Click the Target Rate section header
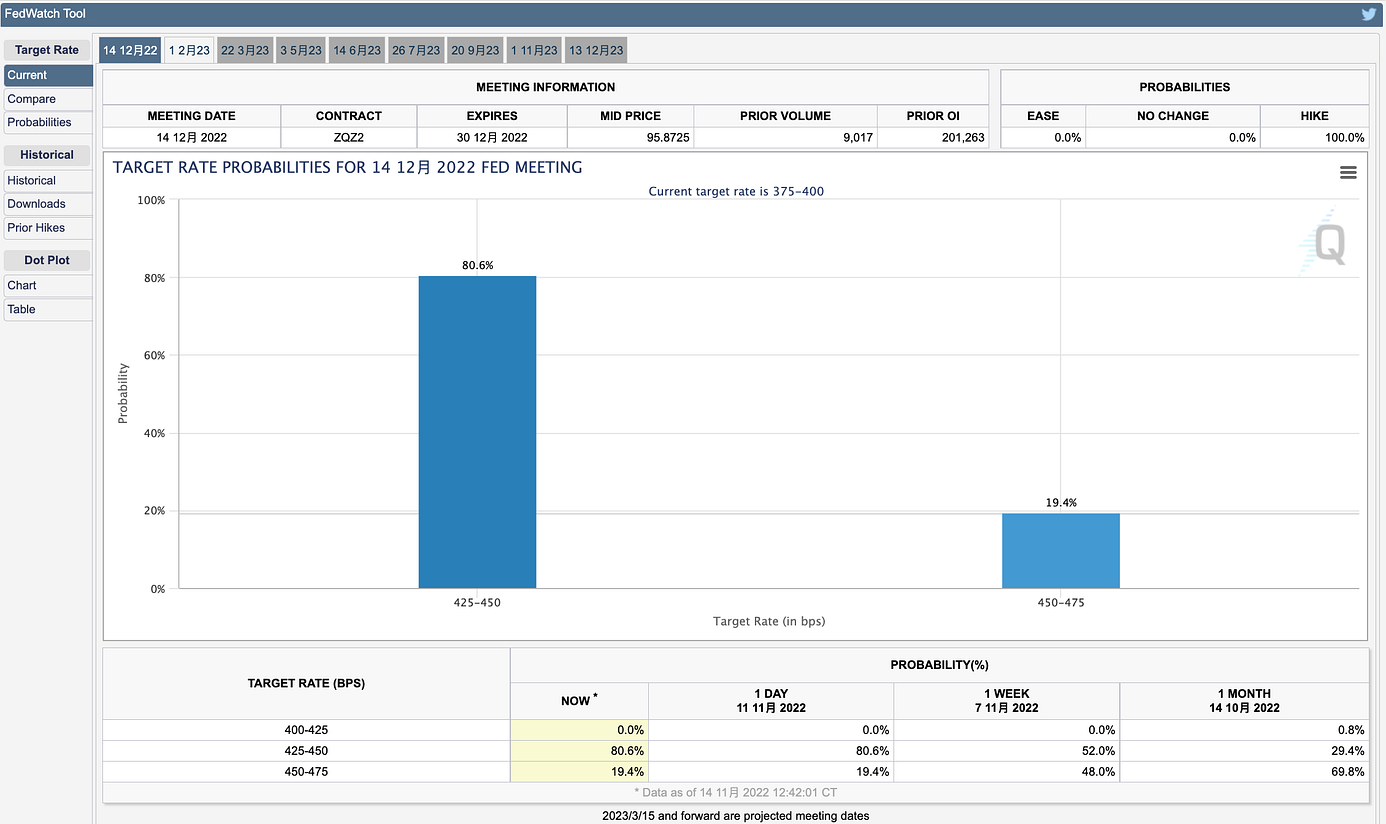 pos(47,50)
